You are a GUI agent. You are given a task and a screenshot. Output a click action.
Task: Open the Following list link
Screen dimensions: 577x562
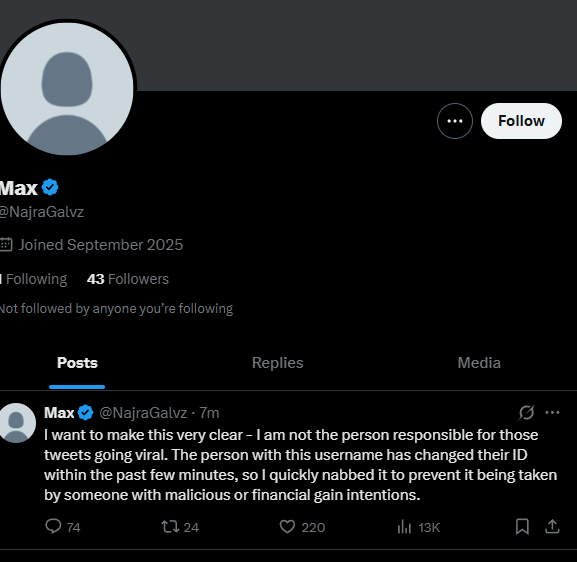[x=33, y=279]
